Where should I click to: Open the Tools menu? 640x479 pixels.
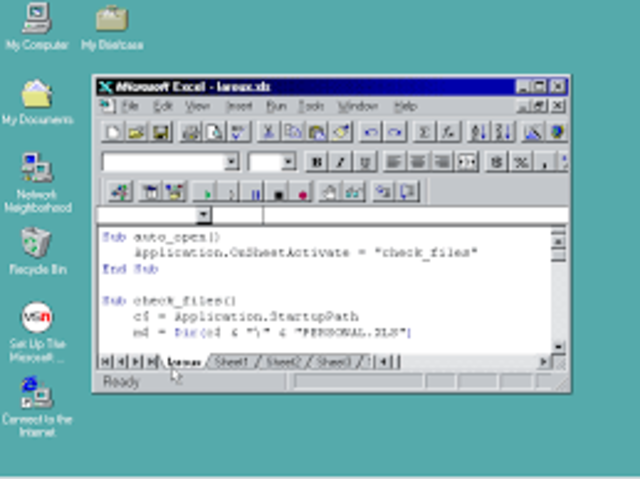pyautogui.click(x=311, y=106)
